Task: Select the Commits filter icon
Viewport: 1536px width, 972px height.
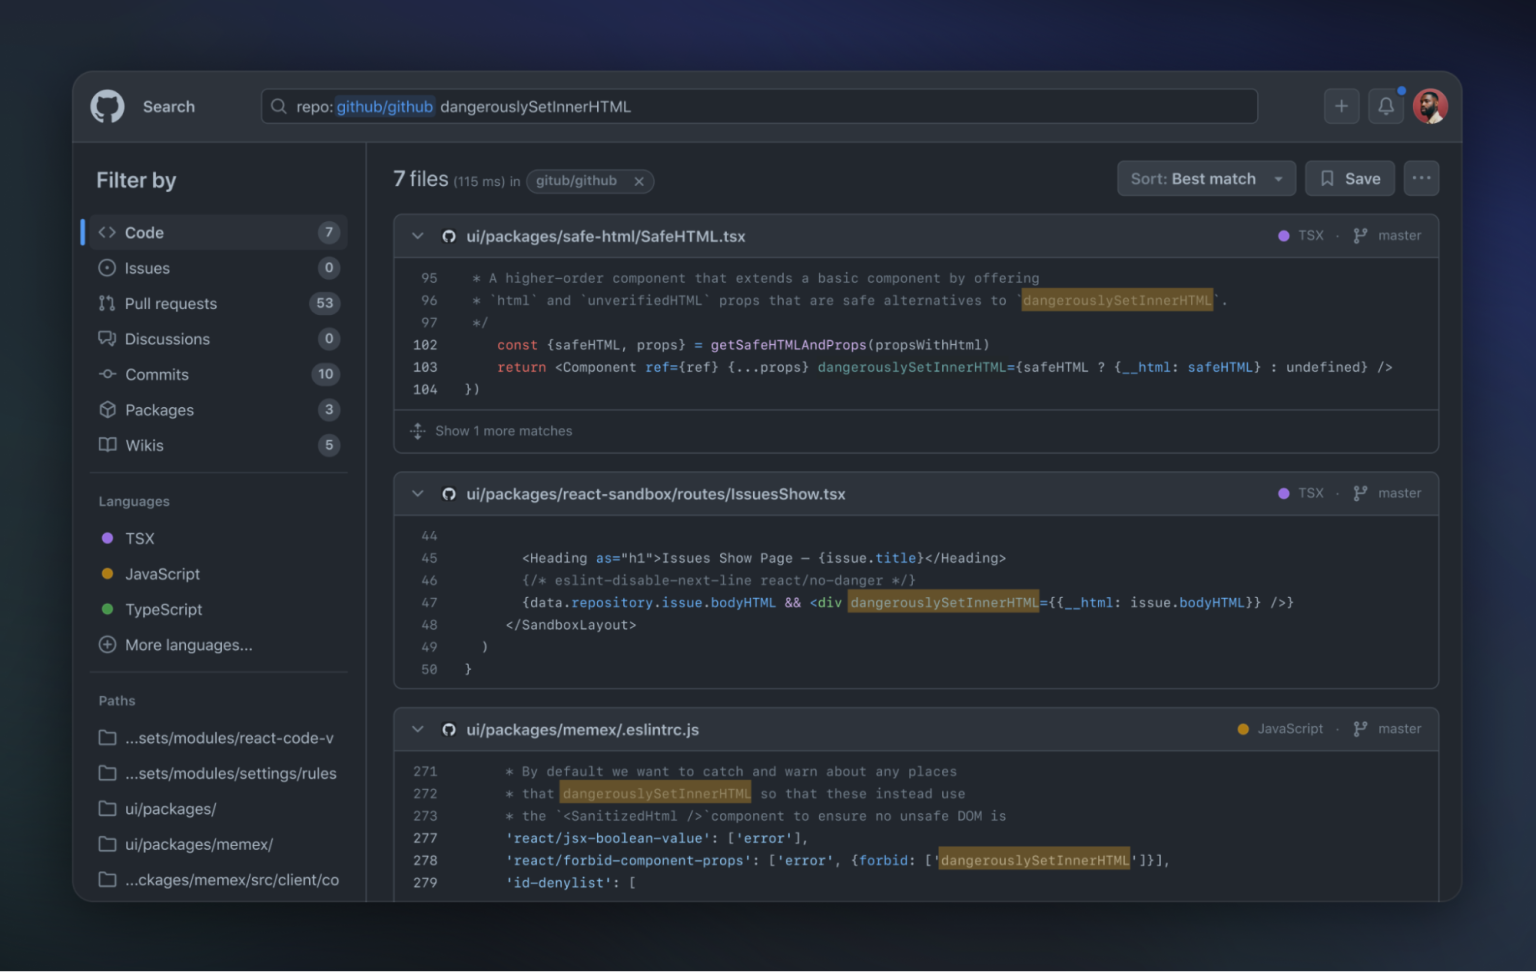Action: [108, 374]
